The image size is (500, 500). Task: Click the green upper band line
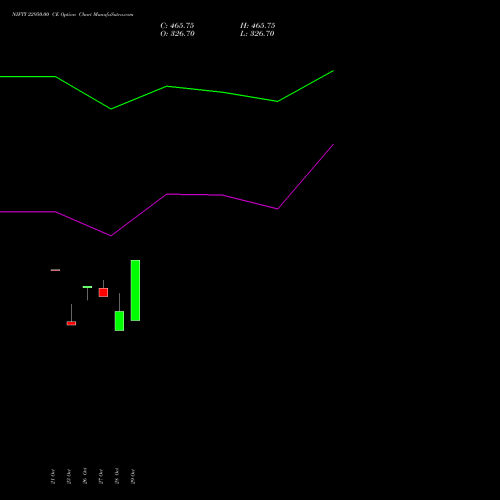pos(167,87)
